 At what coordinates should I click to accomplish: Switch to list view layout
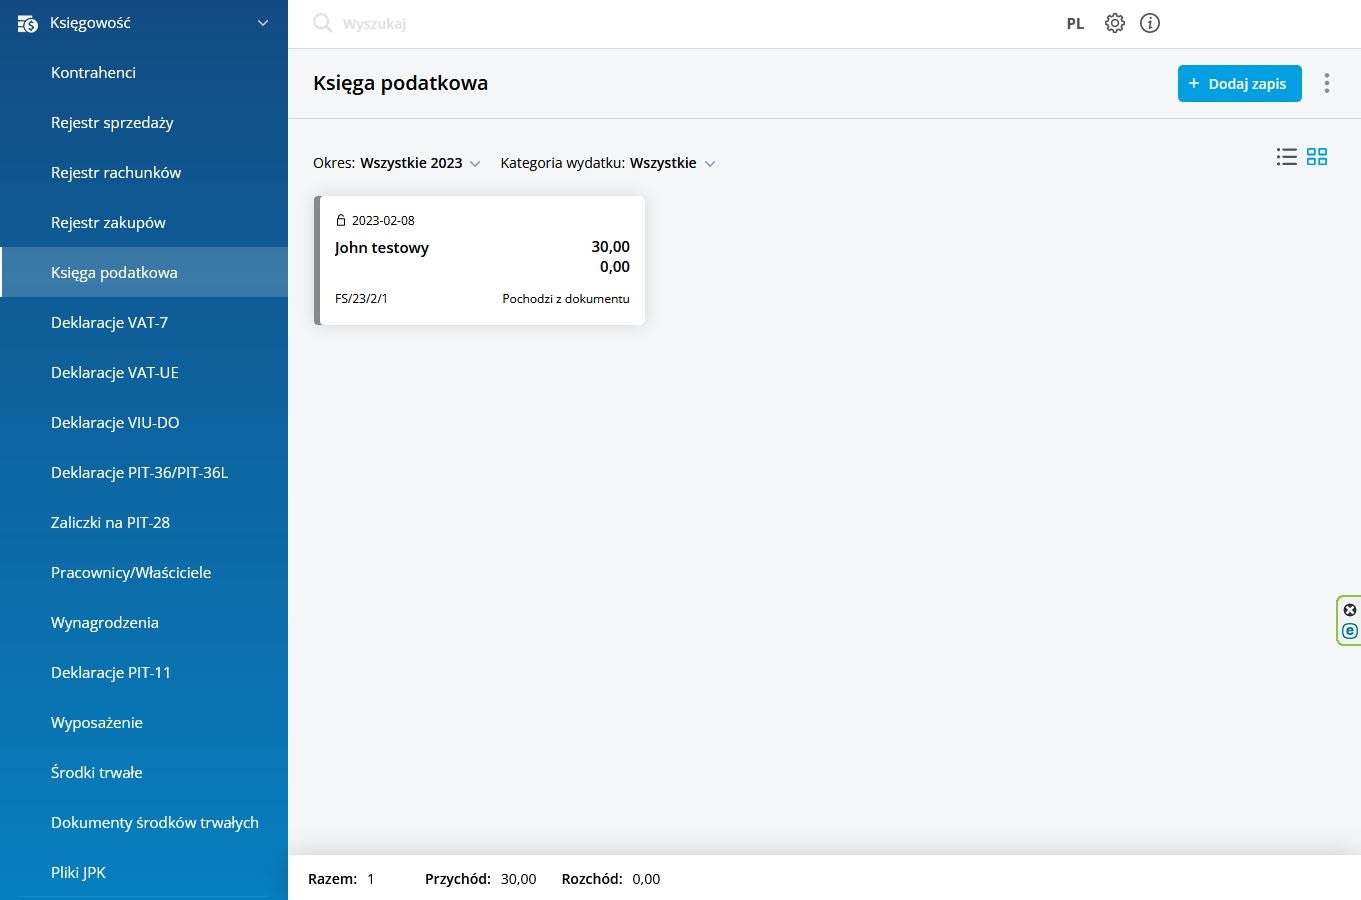tap(1286, 157)
